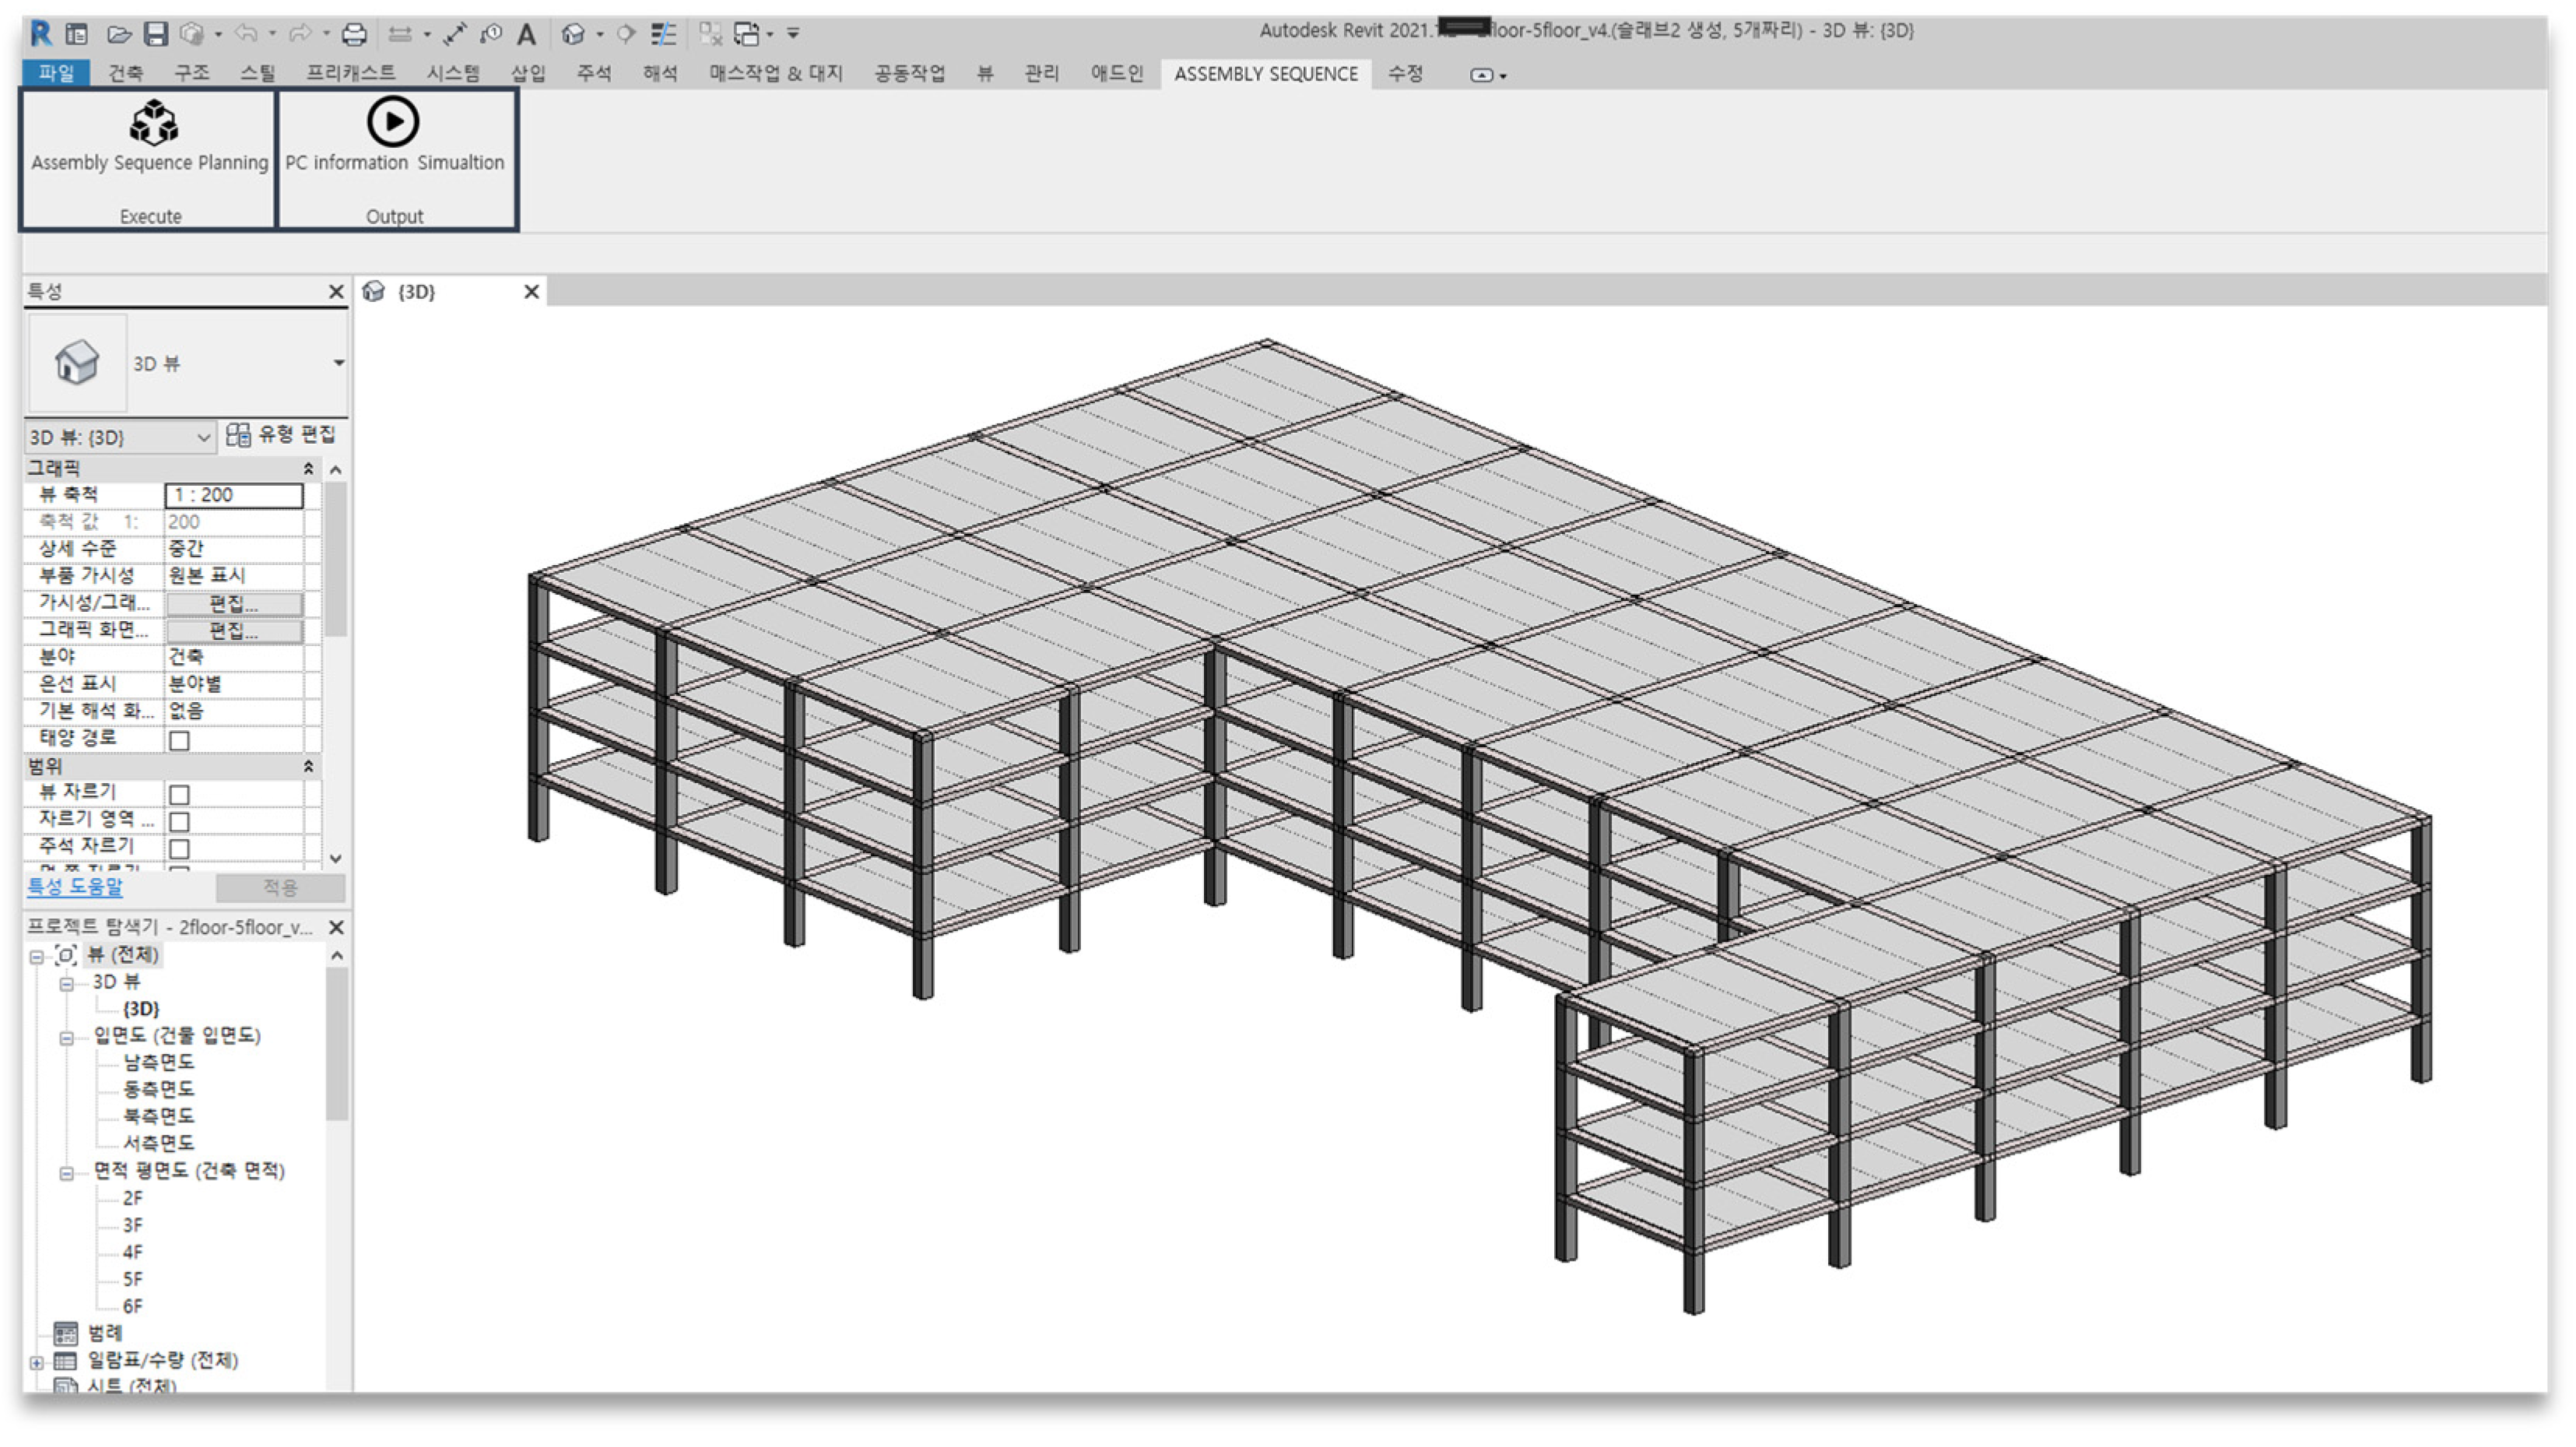Click the 뷰 축척 1 : 200 field

(233, 495)
